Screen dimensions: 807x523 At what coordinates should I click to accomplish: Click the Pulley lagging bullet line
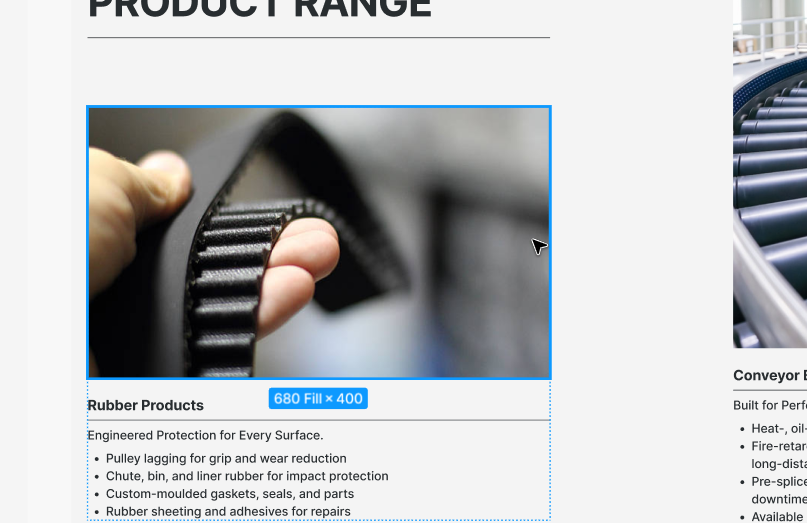click(x=226, y=458)
